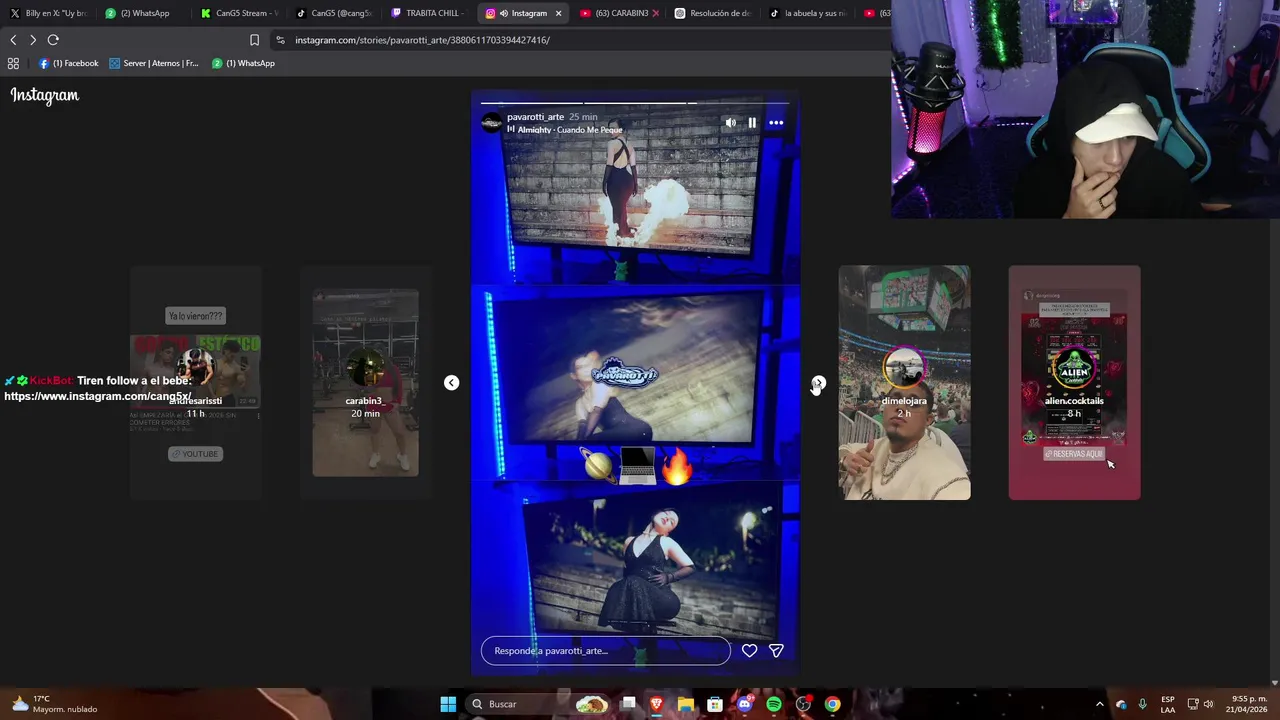Image resolution: width=1280 pixels, height=720 pixels.
Task: Click the site settings icon in address bar
Action: (280, 40)
